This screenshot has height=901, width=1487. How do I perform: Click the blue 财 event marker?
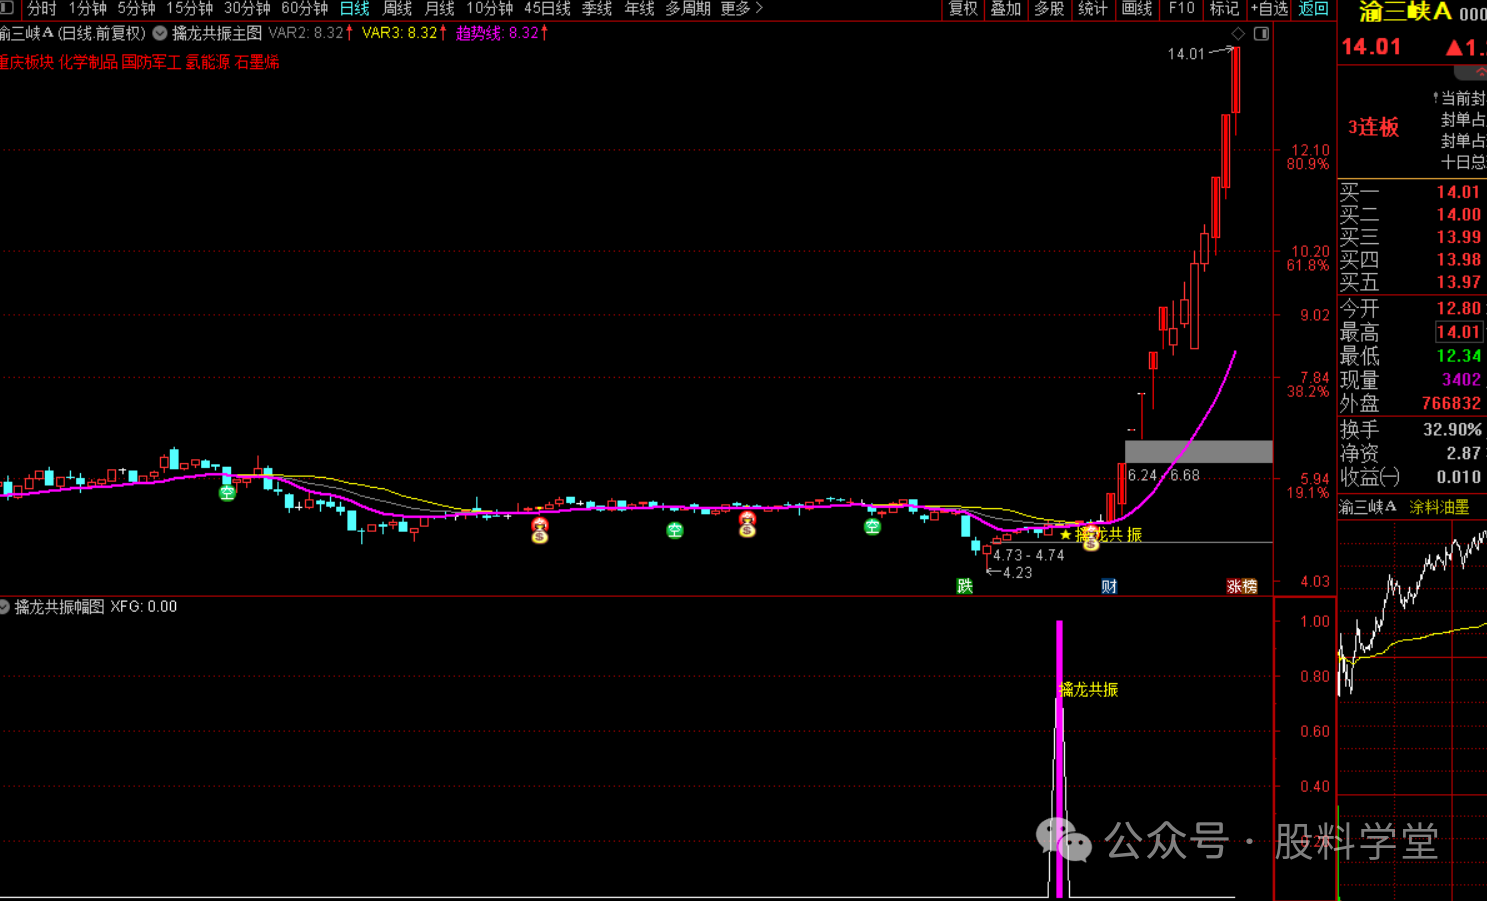[x=1109, y=586]
